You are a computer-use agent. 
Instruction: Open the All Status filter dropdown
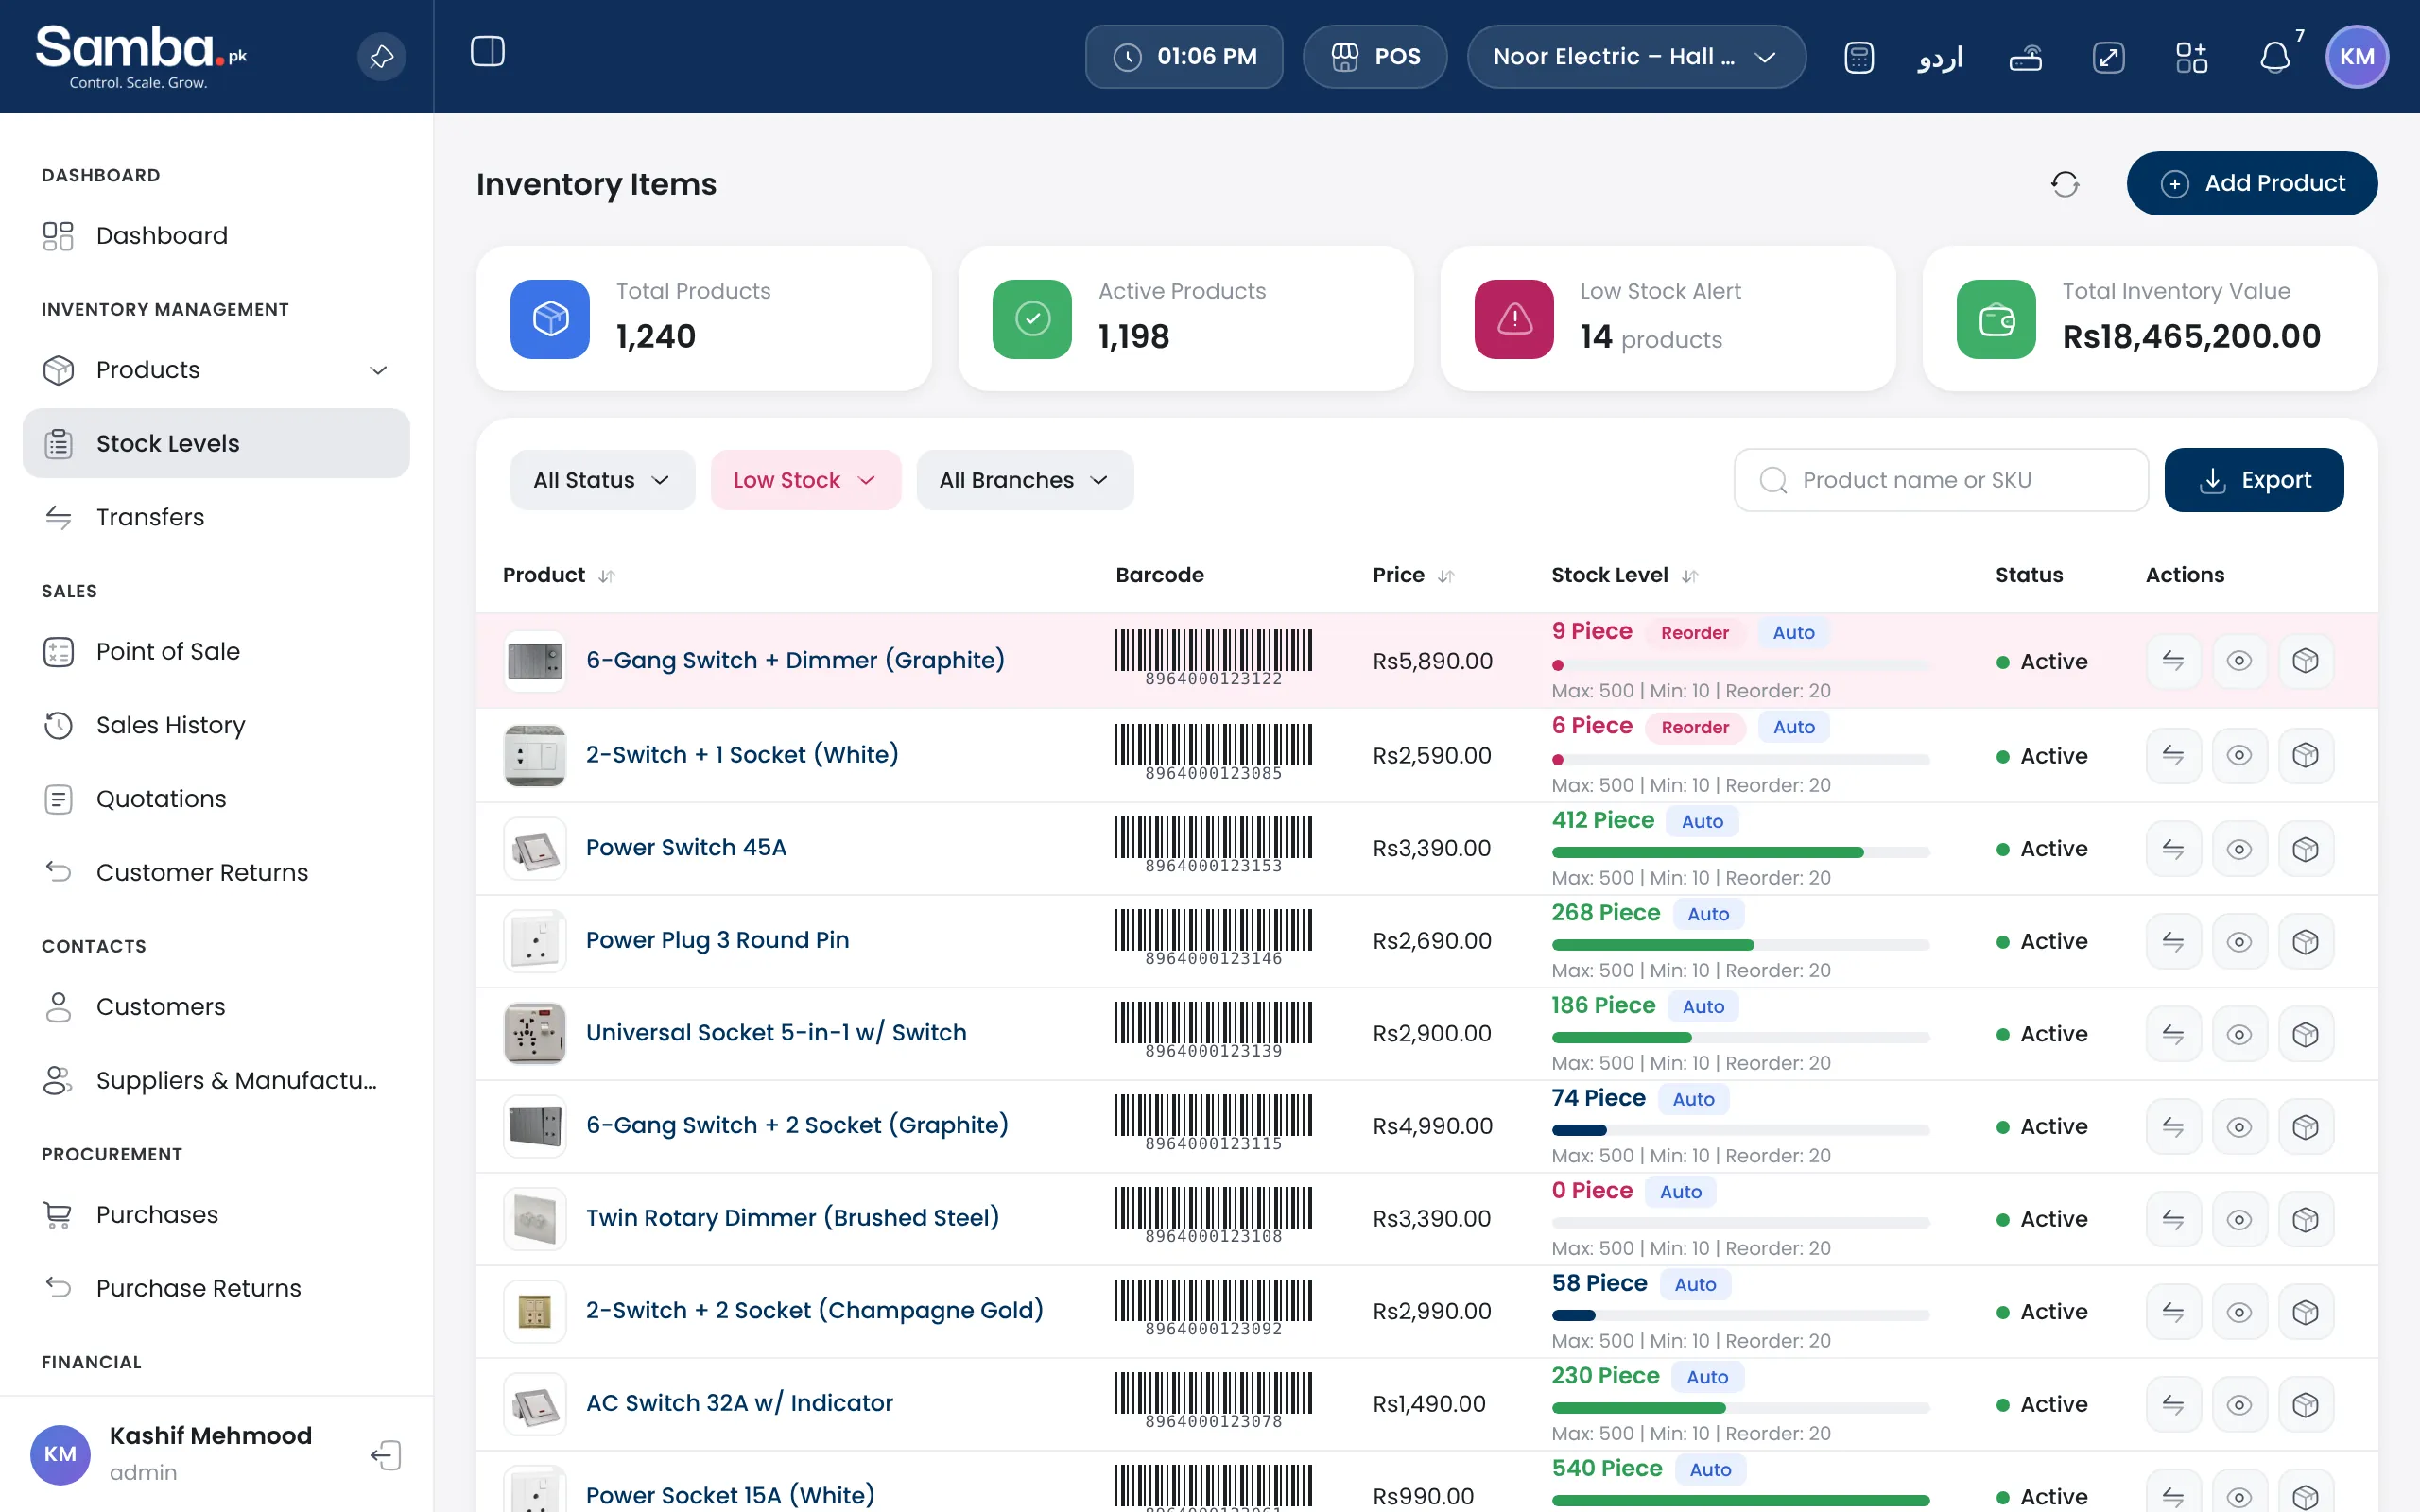click(x=602, y=480)
